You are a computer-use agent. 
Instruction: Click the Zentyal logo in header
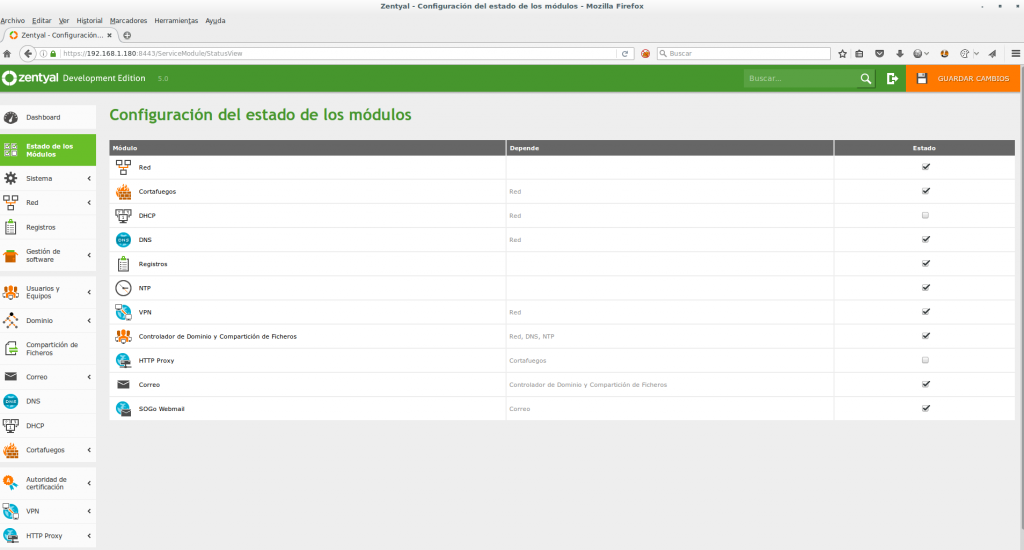tap(30, 78)
